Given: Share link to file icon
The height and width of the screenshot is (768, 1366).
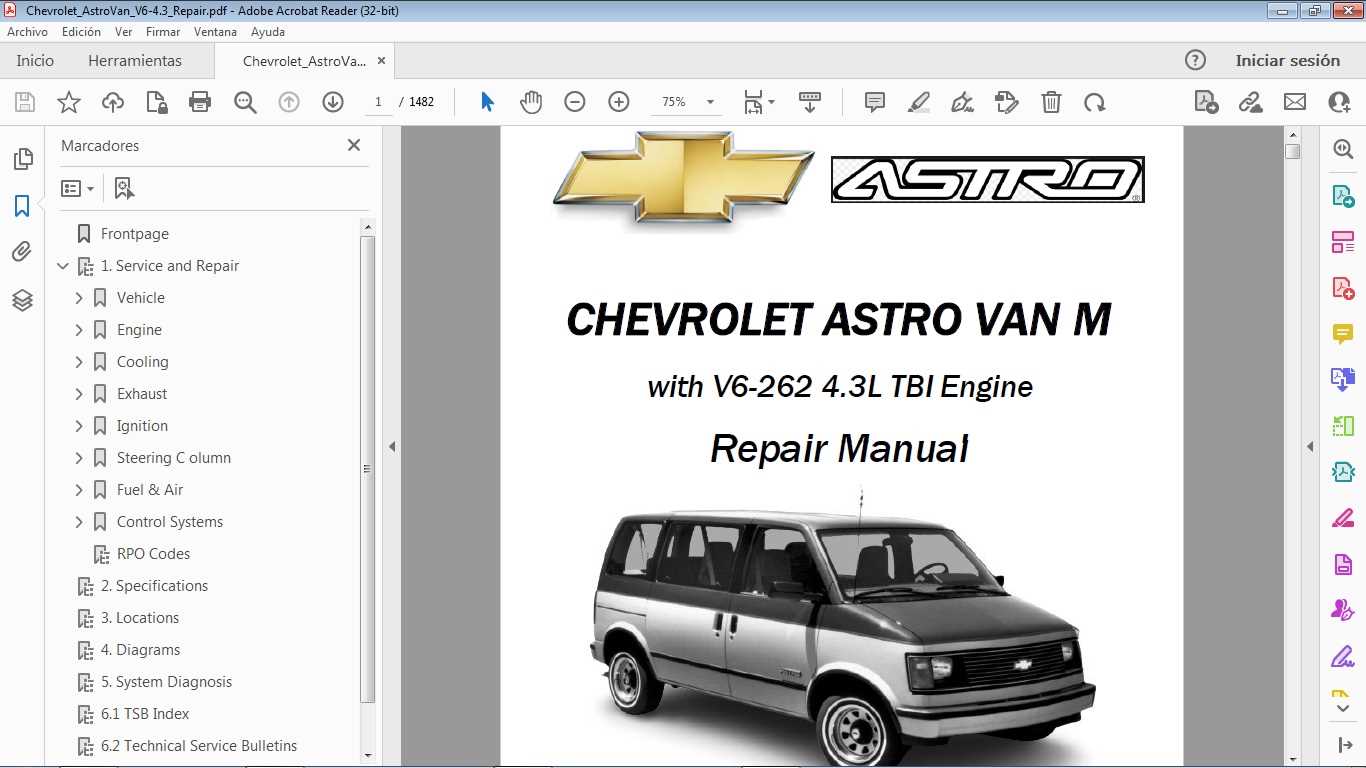Looking at the screenshot, I should (x=1250, y=102).
